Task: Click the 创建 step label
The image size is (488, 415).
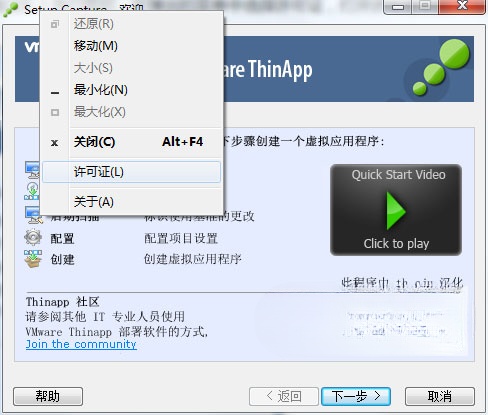Action: point(62,259)
